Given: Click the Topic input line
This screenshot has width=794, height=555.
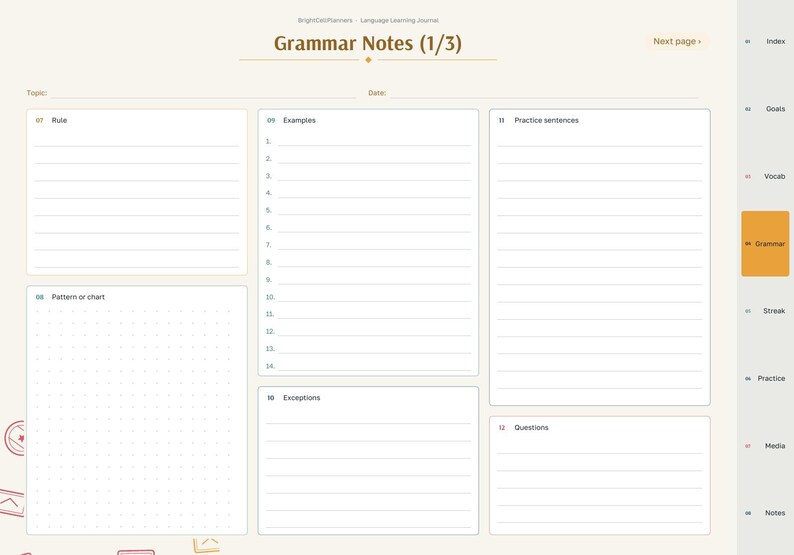Looking at the screenshot, I should point(203,93).
